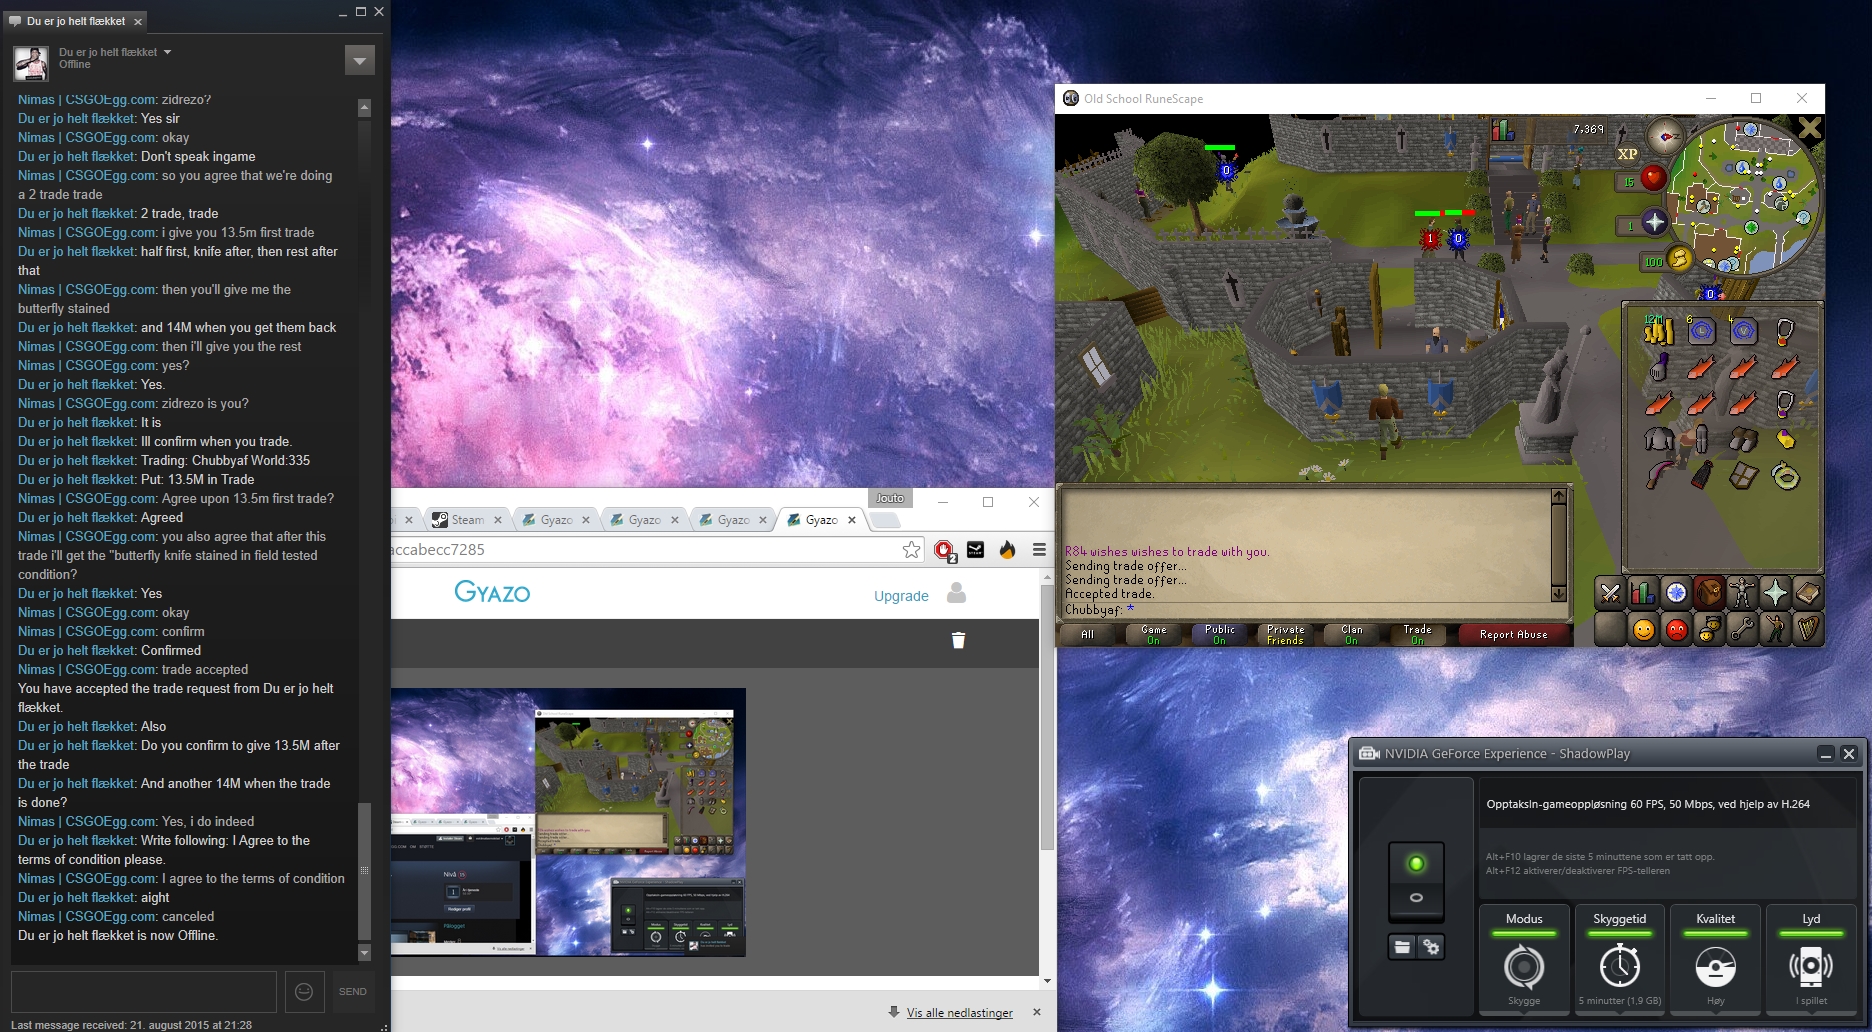Select the All chat tab in RuneScape
The image size is (1872, 1032).
click(x=1087, y=634)
